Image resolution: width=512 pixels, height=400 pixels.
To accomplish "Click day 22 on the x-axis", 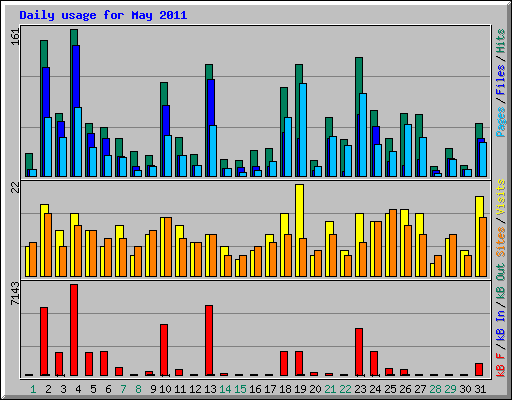I will pos(345,389).
